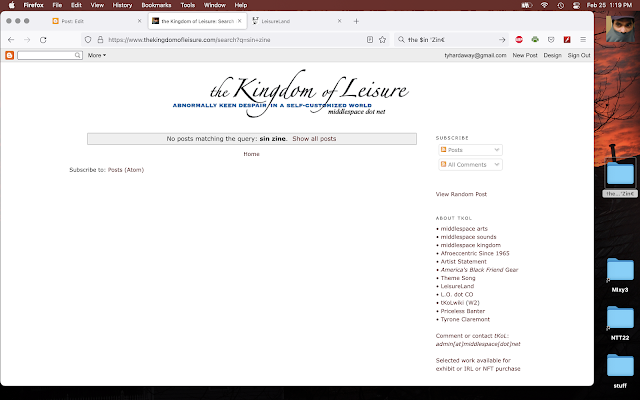Click View Random Post link
Image resolution: width=640 pixels, height=400 pixels.
tap(461, 194)
